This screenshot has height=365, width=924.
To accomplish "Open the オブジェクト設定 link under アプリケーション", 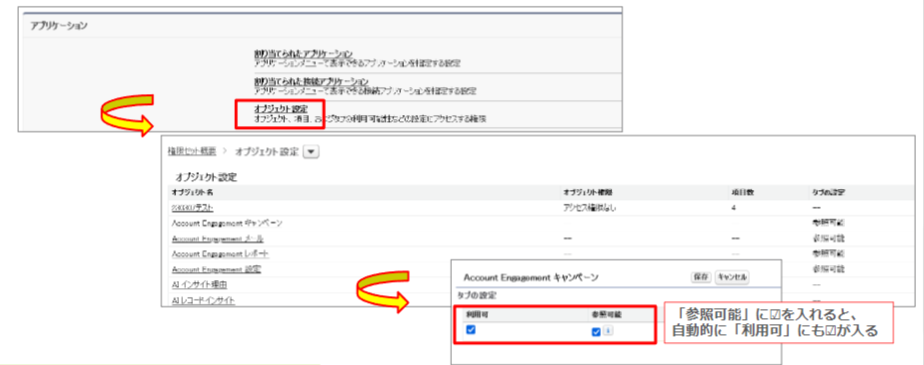I will coord(280,109).
